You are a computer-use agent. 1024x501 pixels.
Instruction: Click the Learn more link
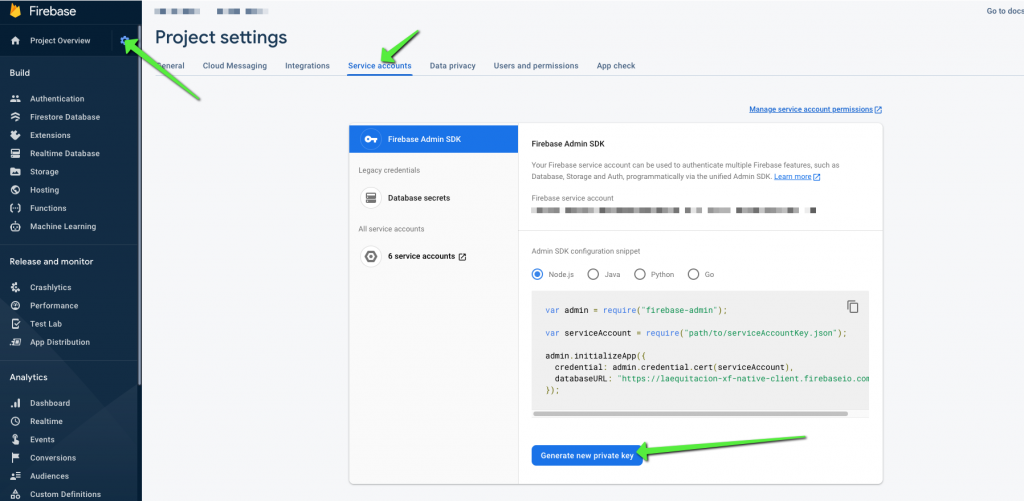[797, 176]
